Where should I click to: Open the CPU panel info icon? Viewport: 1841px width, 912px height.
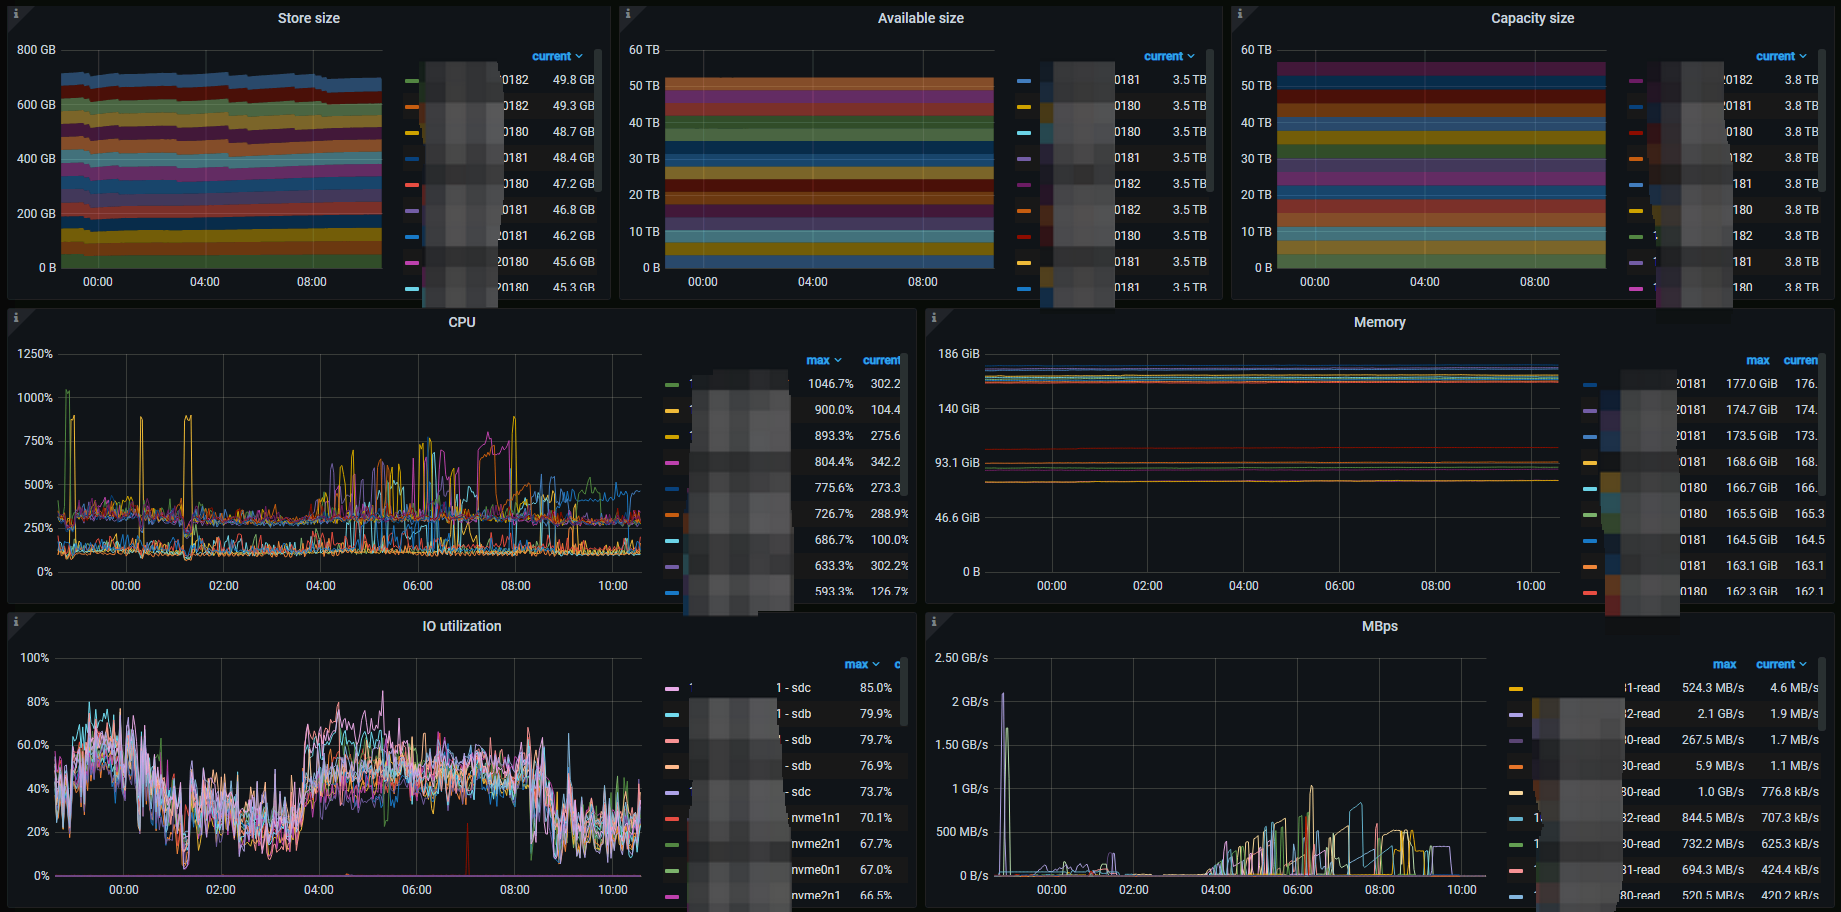coord(16,318)
